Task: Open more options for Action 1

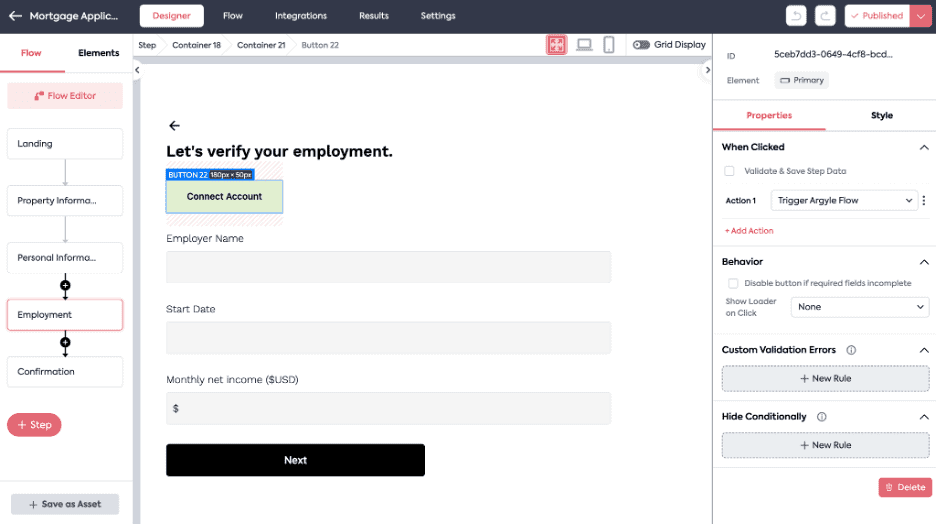Action: point(924,201)
